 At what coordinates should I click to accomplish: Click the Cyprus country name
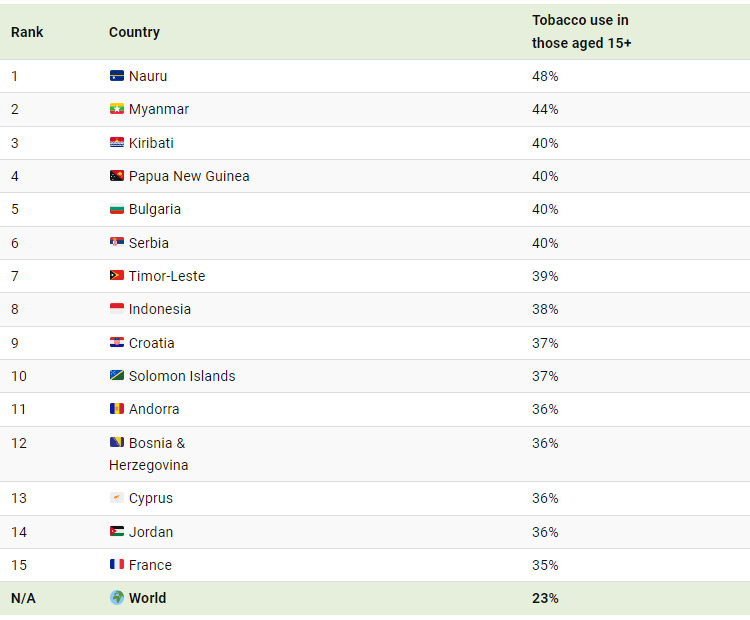pos(151,498)
